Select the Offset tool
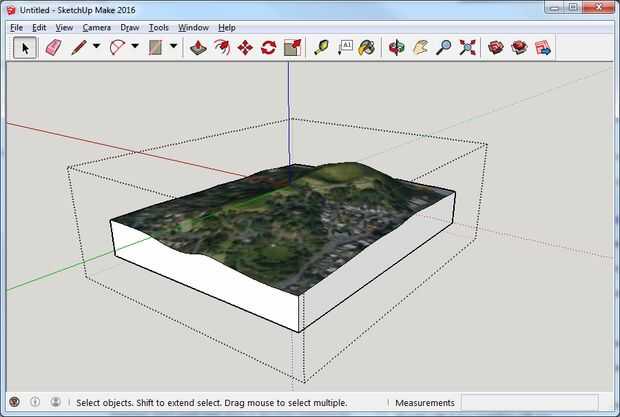Viewport: 620px width, 417px height. click(x=222, y=48)
